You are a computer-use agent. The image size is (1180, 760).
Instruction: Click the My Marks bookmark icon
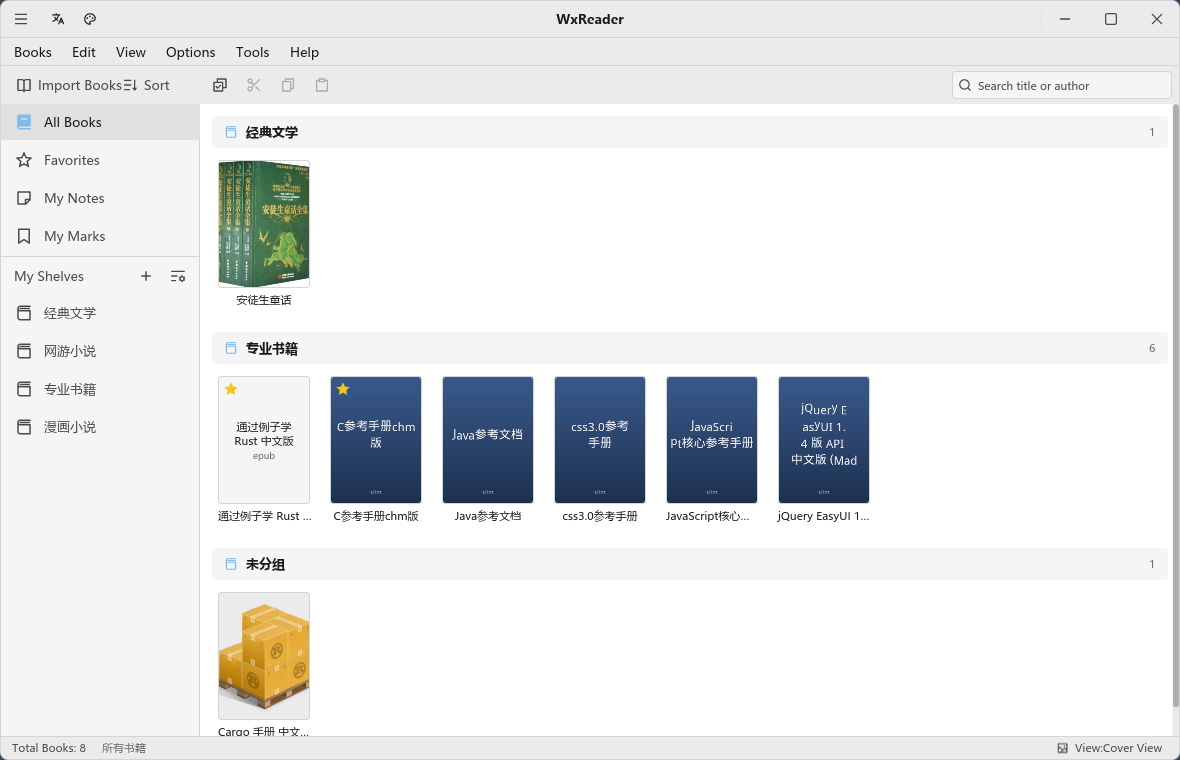(x=24, y=236)
